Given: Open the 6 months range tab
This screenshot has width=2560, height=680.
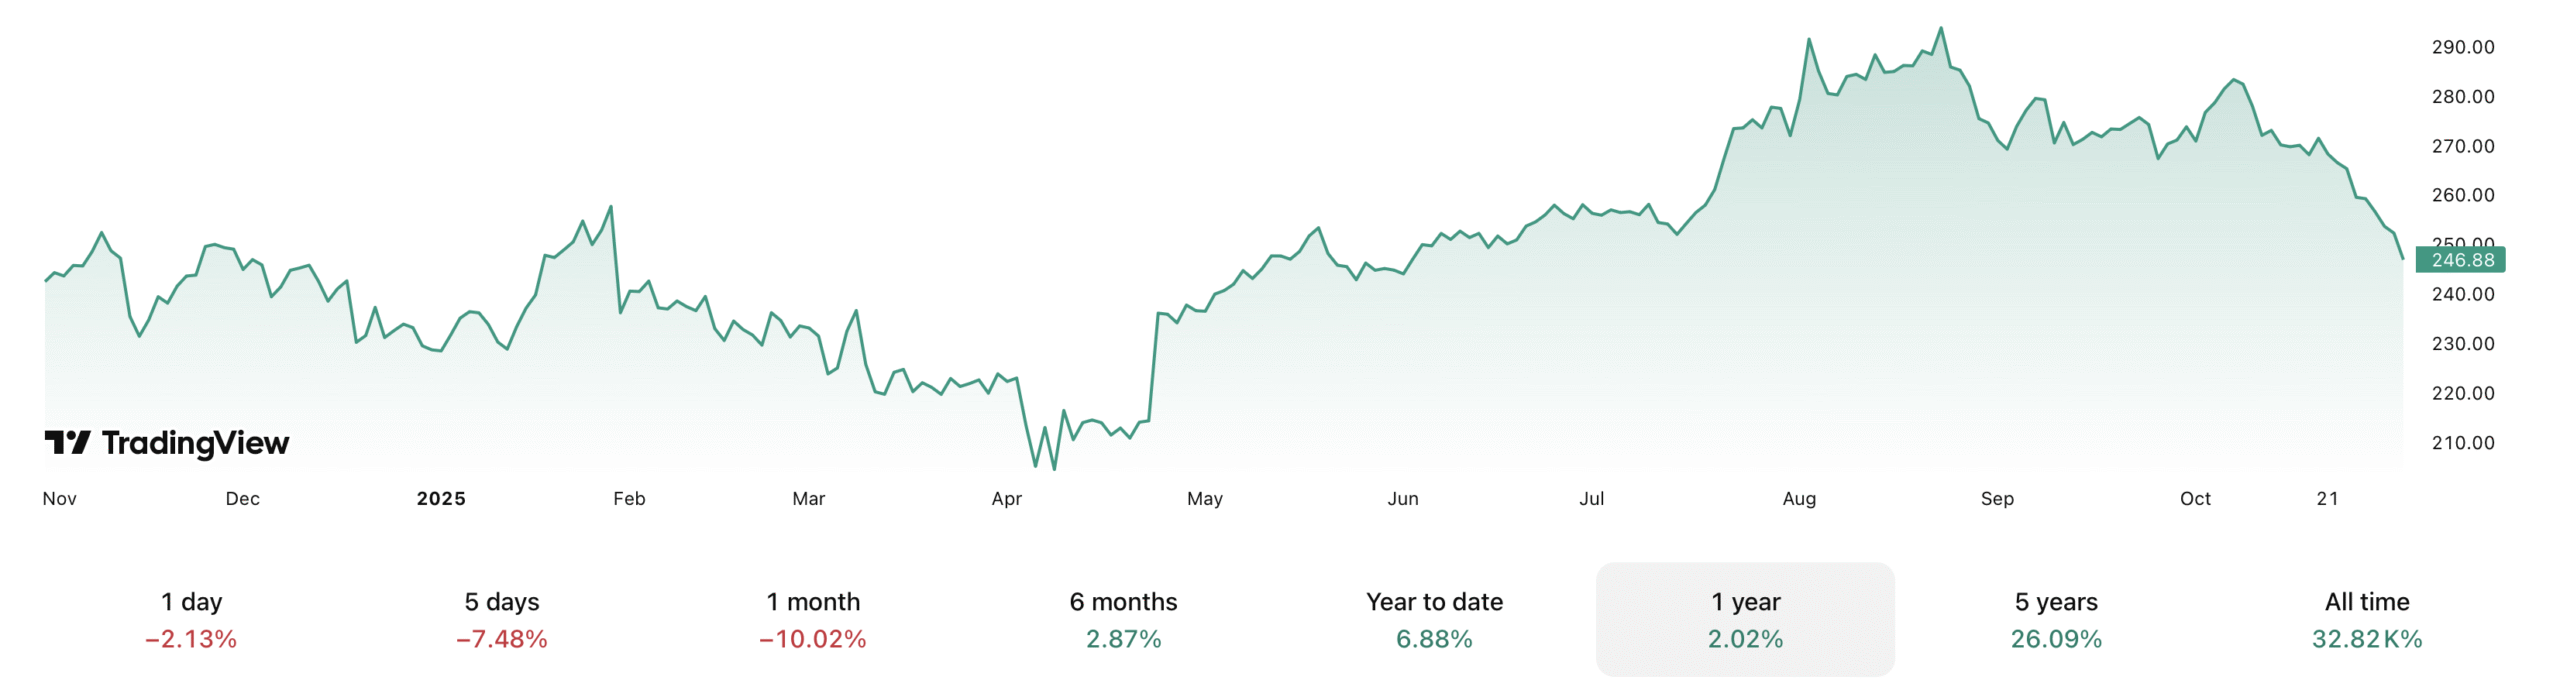Looking at the screenshot, I should 1123,619.
